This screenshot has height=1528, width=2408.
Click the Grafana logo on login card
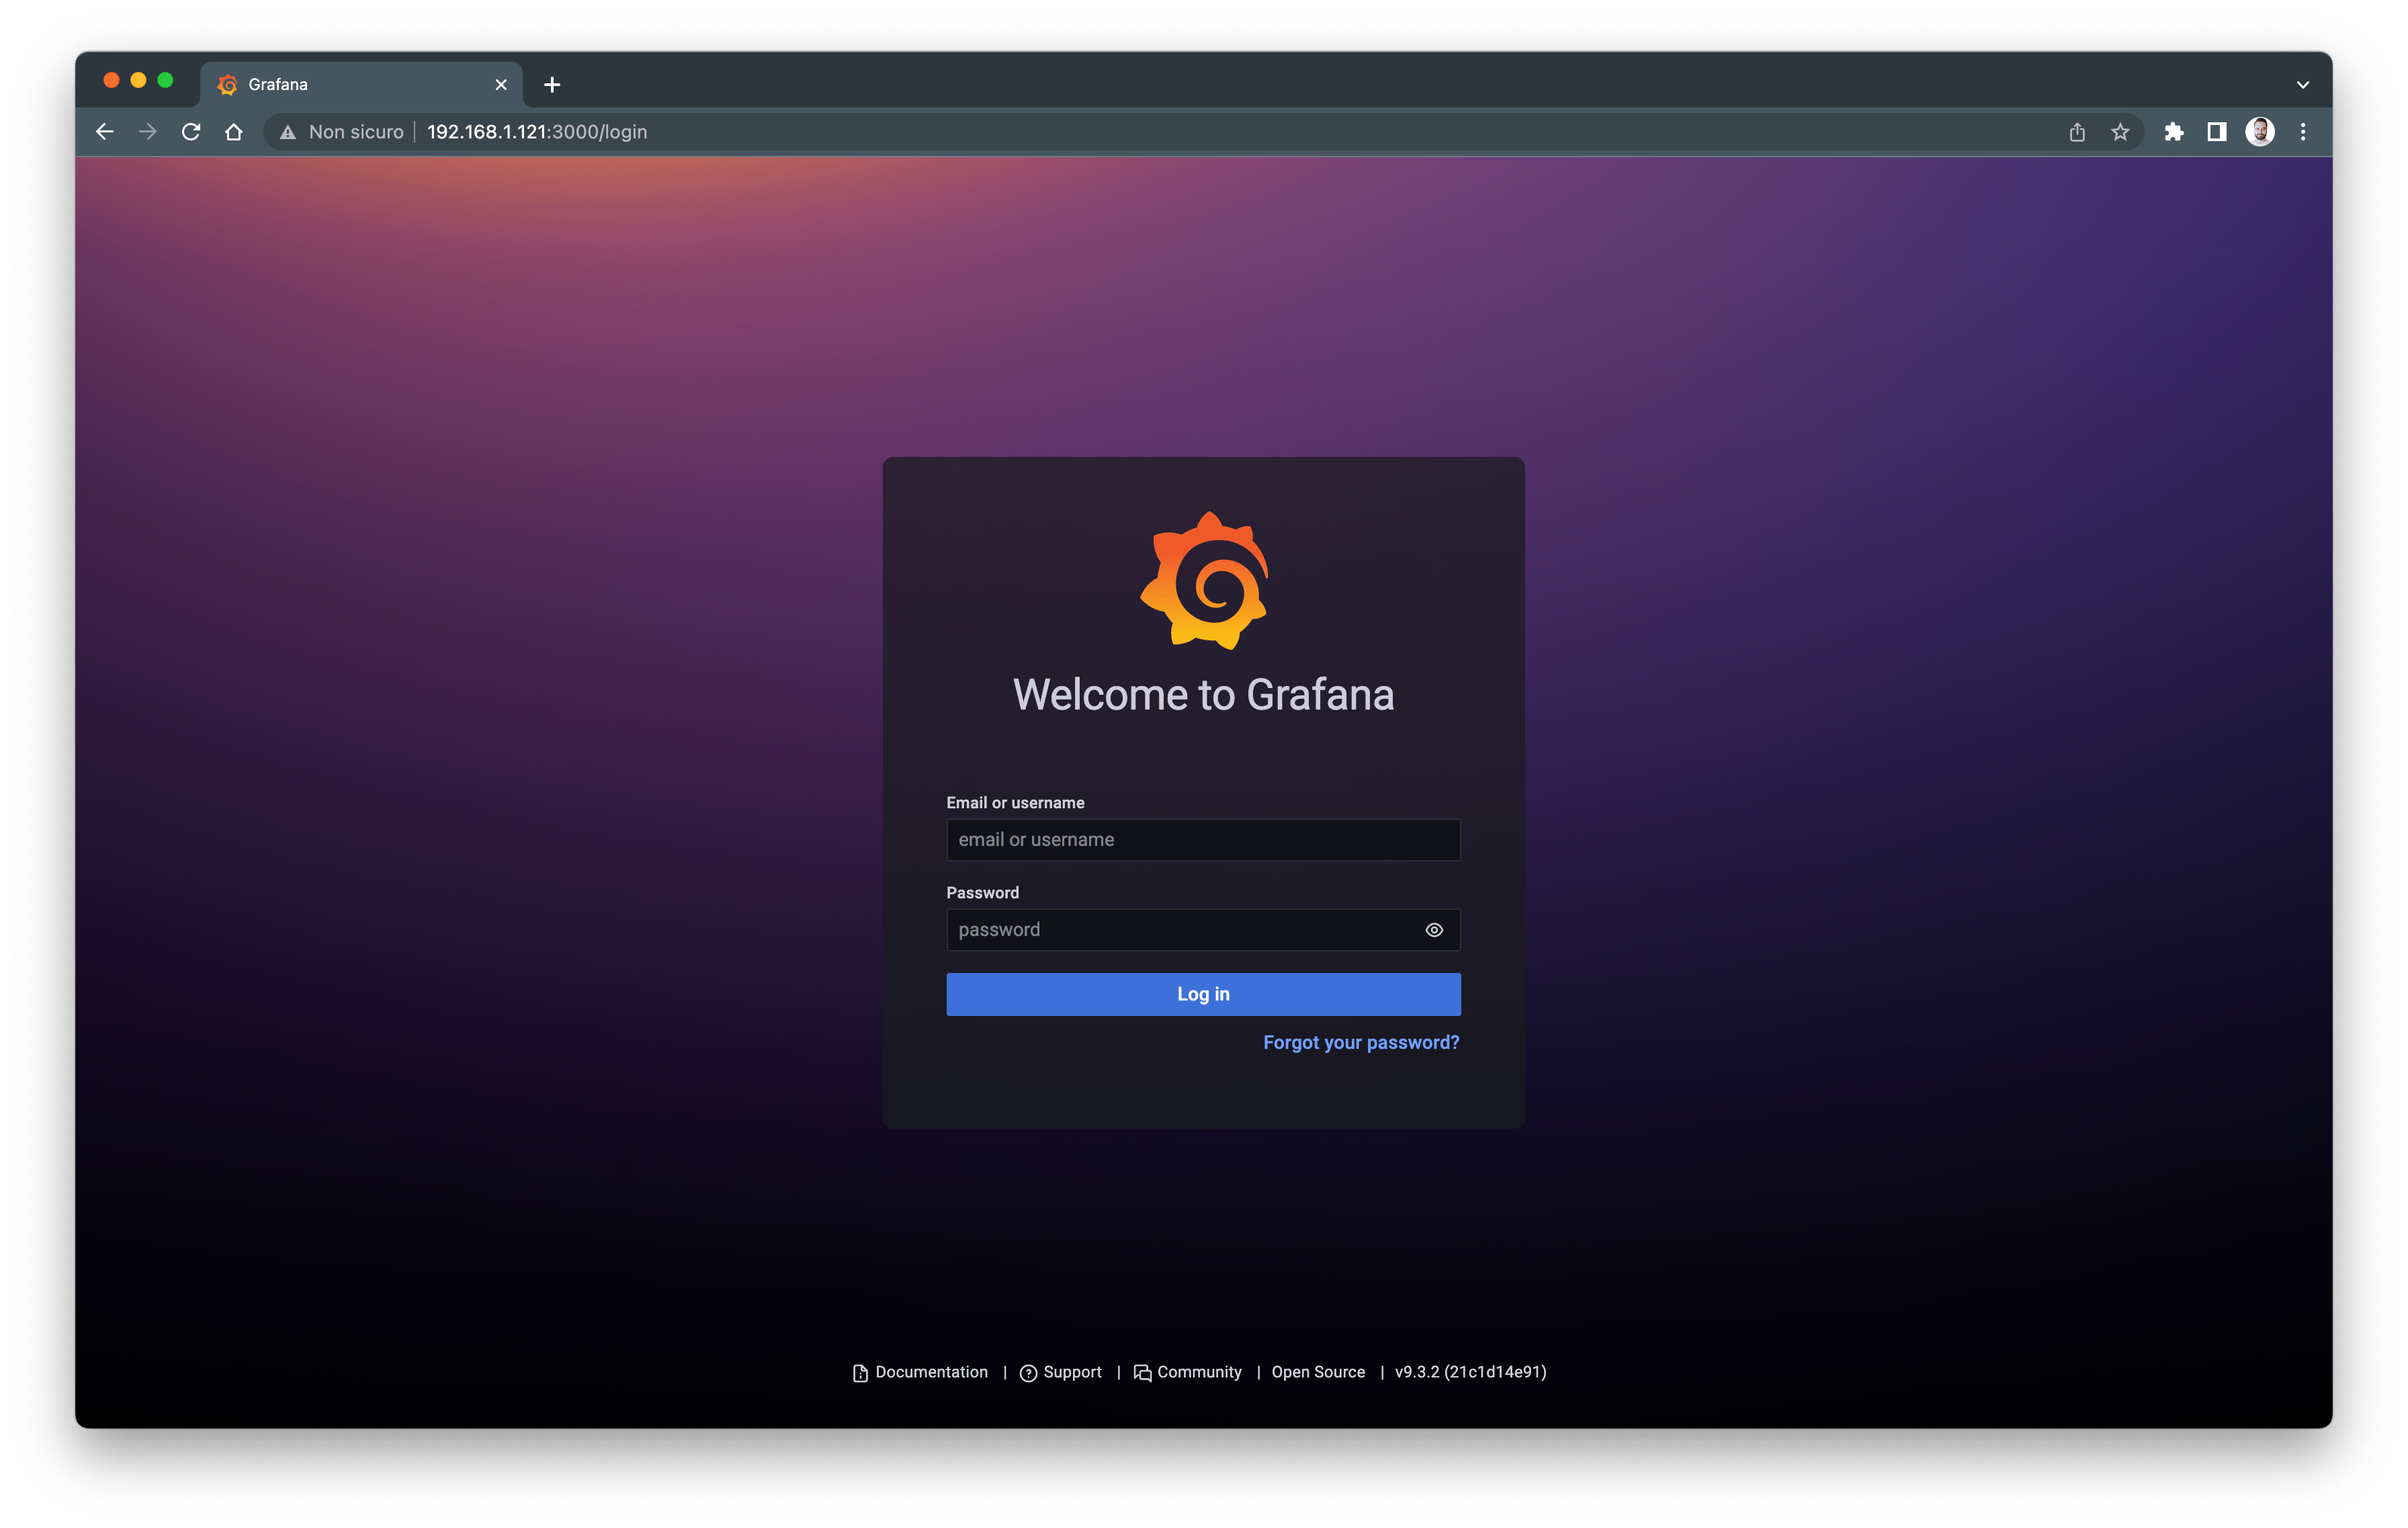[1204, 580]
